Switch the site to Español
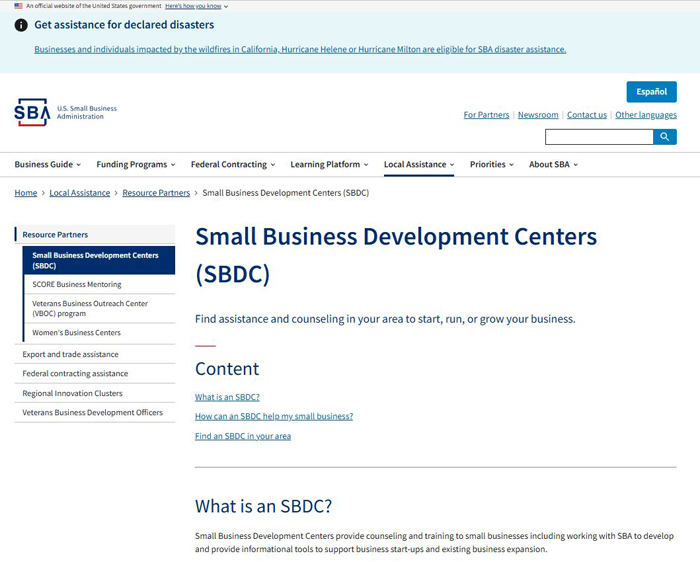 (x=651, y=92)
